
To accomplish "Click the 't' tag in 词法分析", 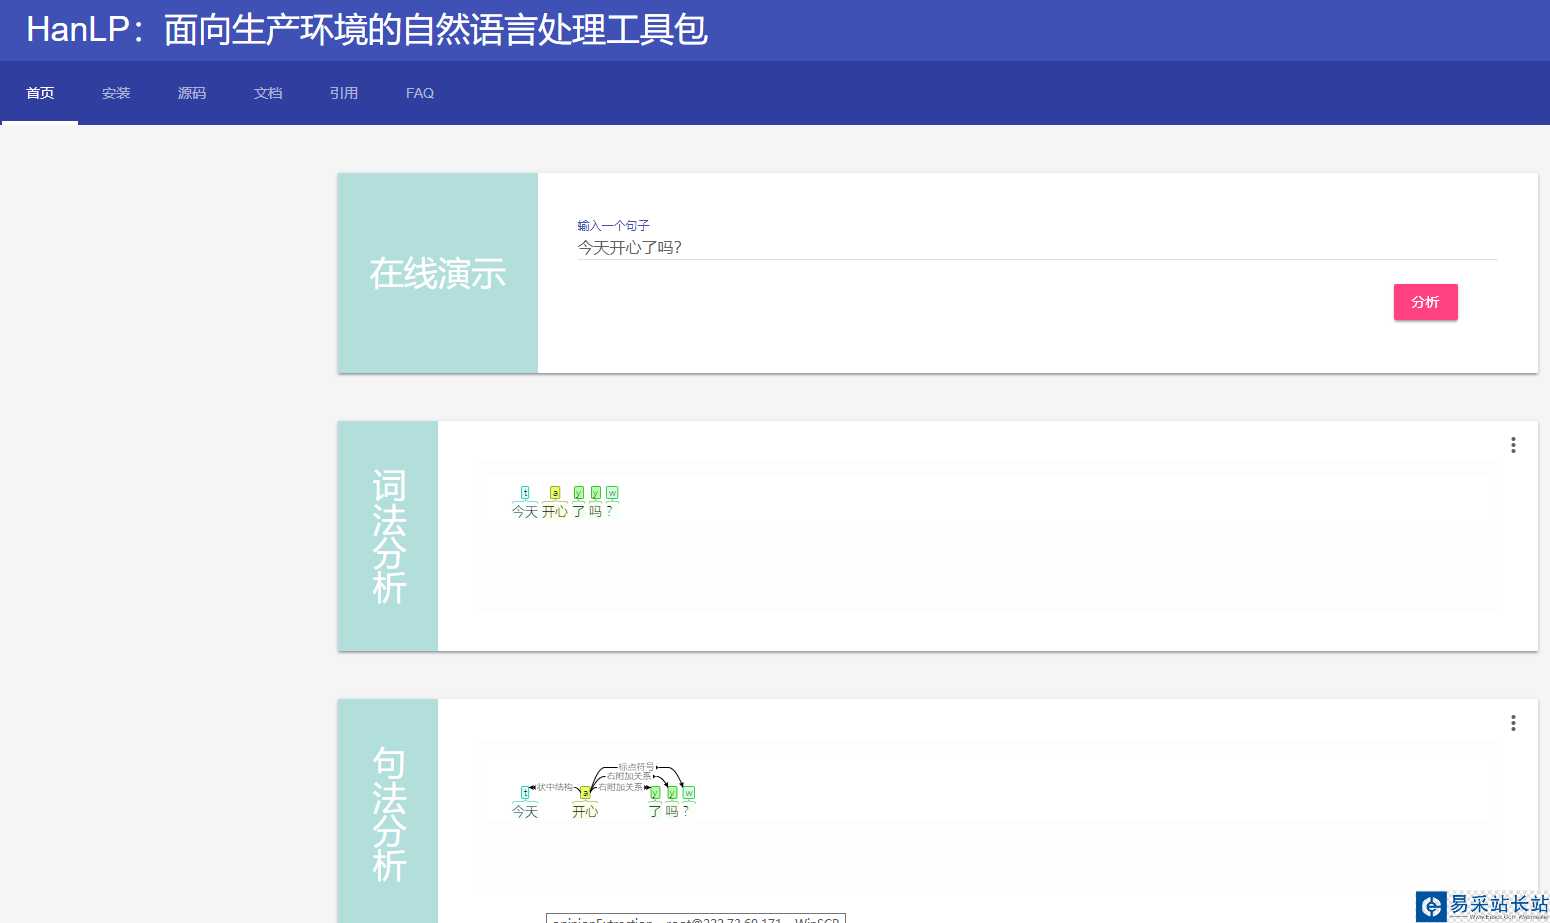I will click(x=525, y=492).
